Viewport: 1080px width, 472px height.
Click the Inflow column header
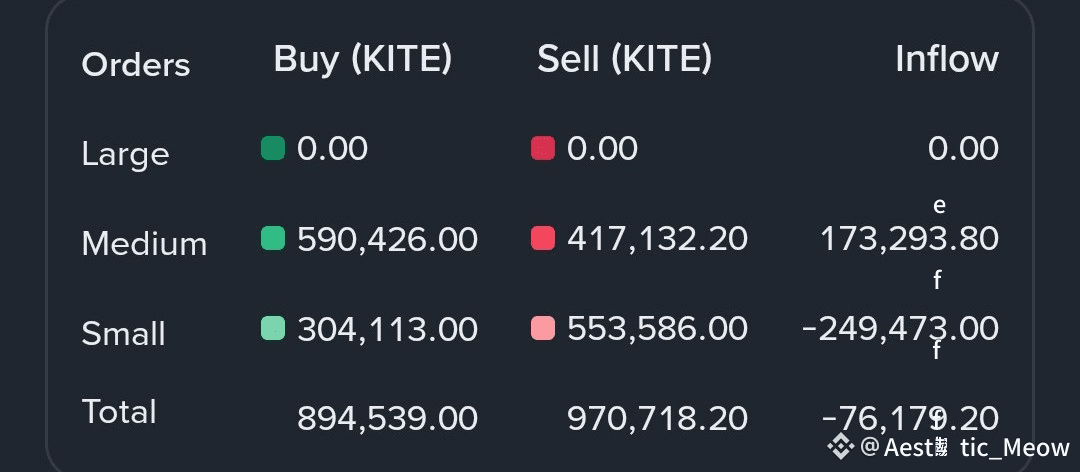tap(946, 60)
